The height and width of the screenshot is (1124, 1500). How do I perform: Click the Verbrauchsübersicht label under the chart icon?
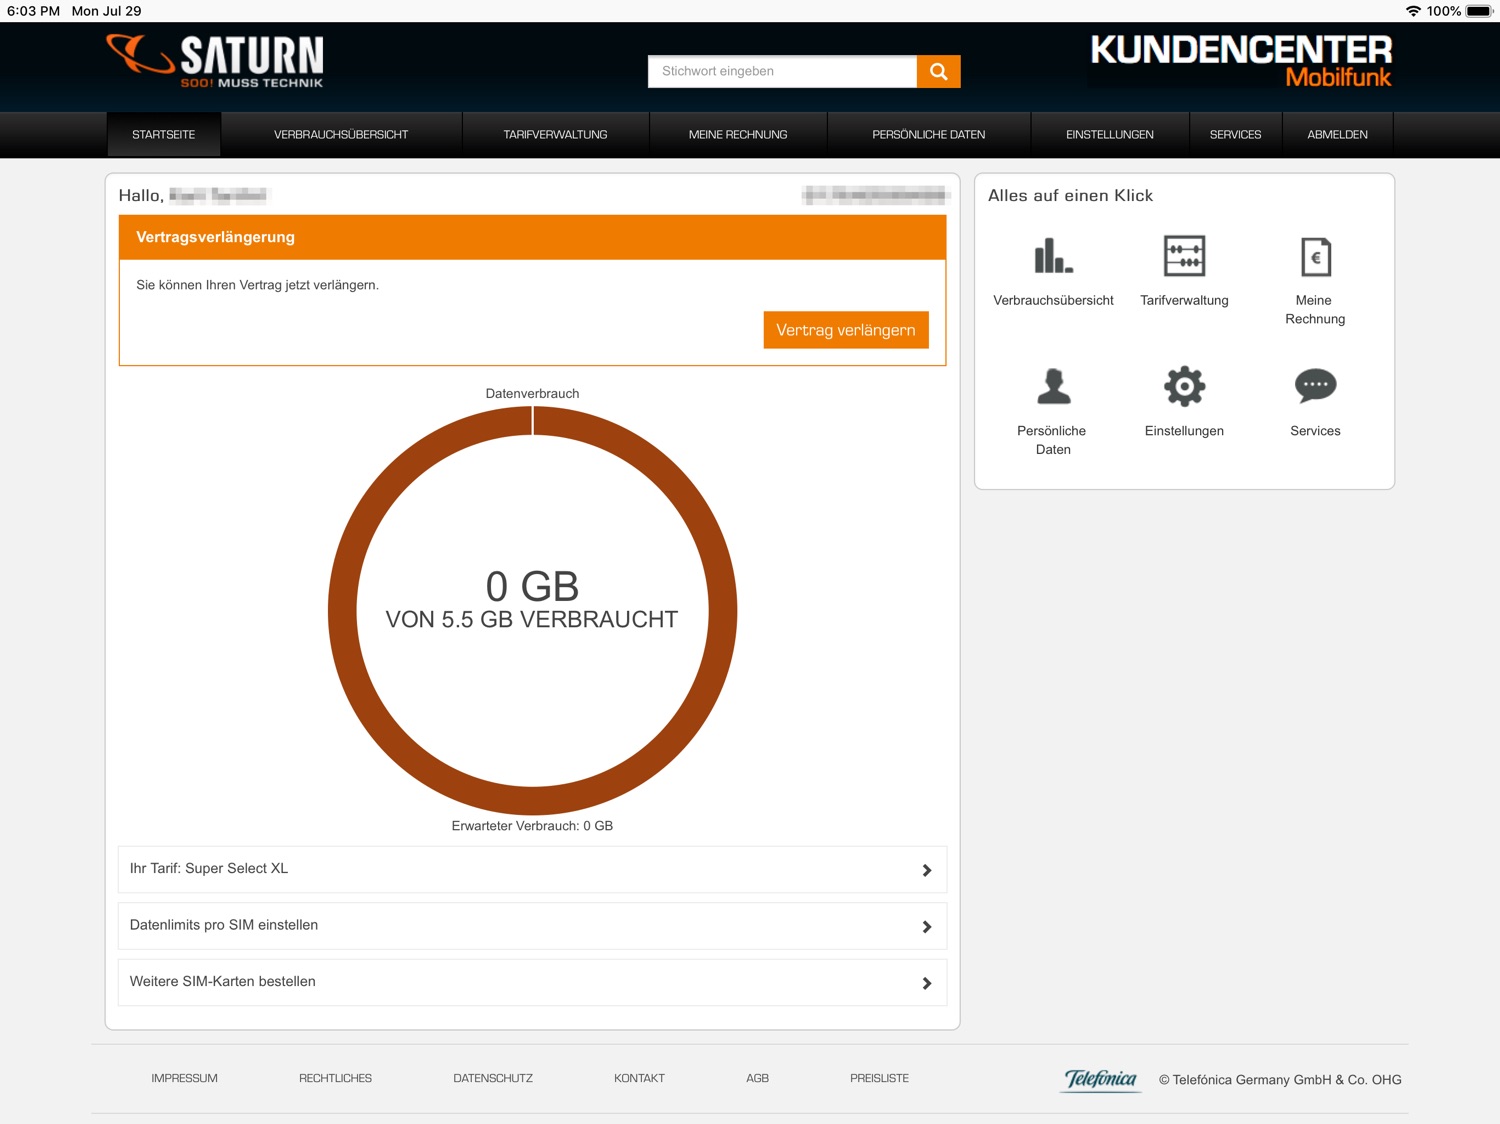pos(1053,300)
